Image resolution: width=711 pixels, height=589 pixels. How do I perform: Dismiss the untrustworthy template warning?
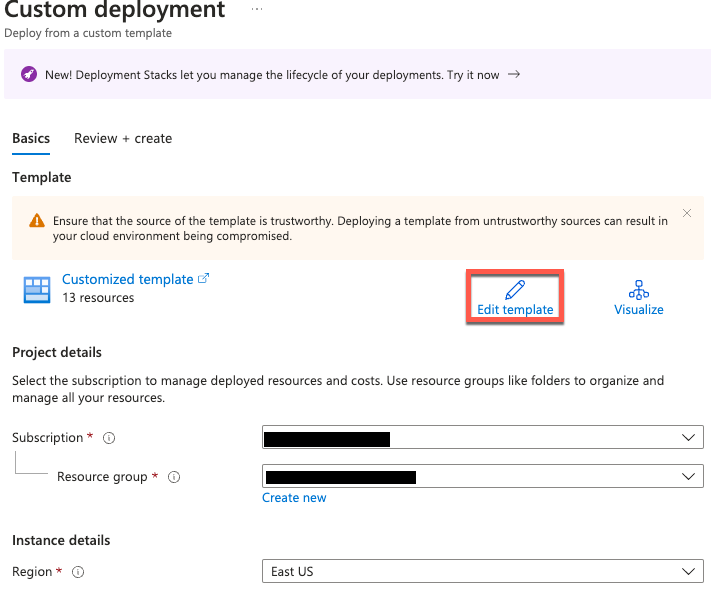tap(687, 213)
